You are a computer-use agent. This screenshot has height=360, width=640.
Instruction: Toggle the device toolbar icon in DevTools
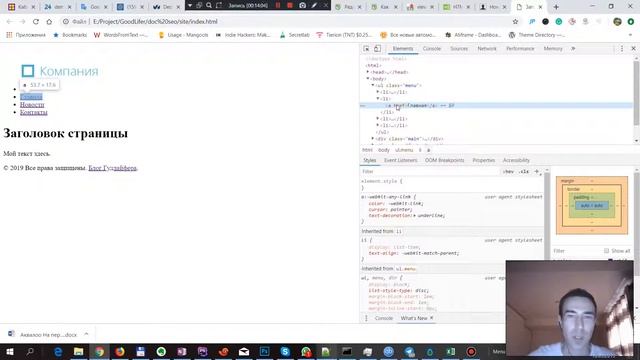377,49
